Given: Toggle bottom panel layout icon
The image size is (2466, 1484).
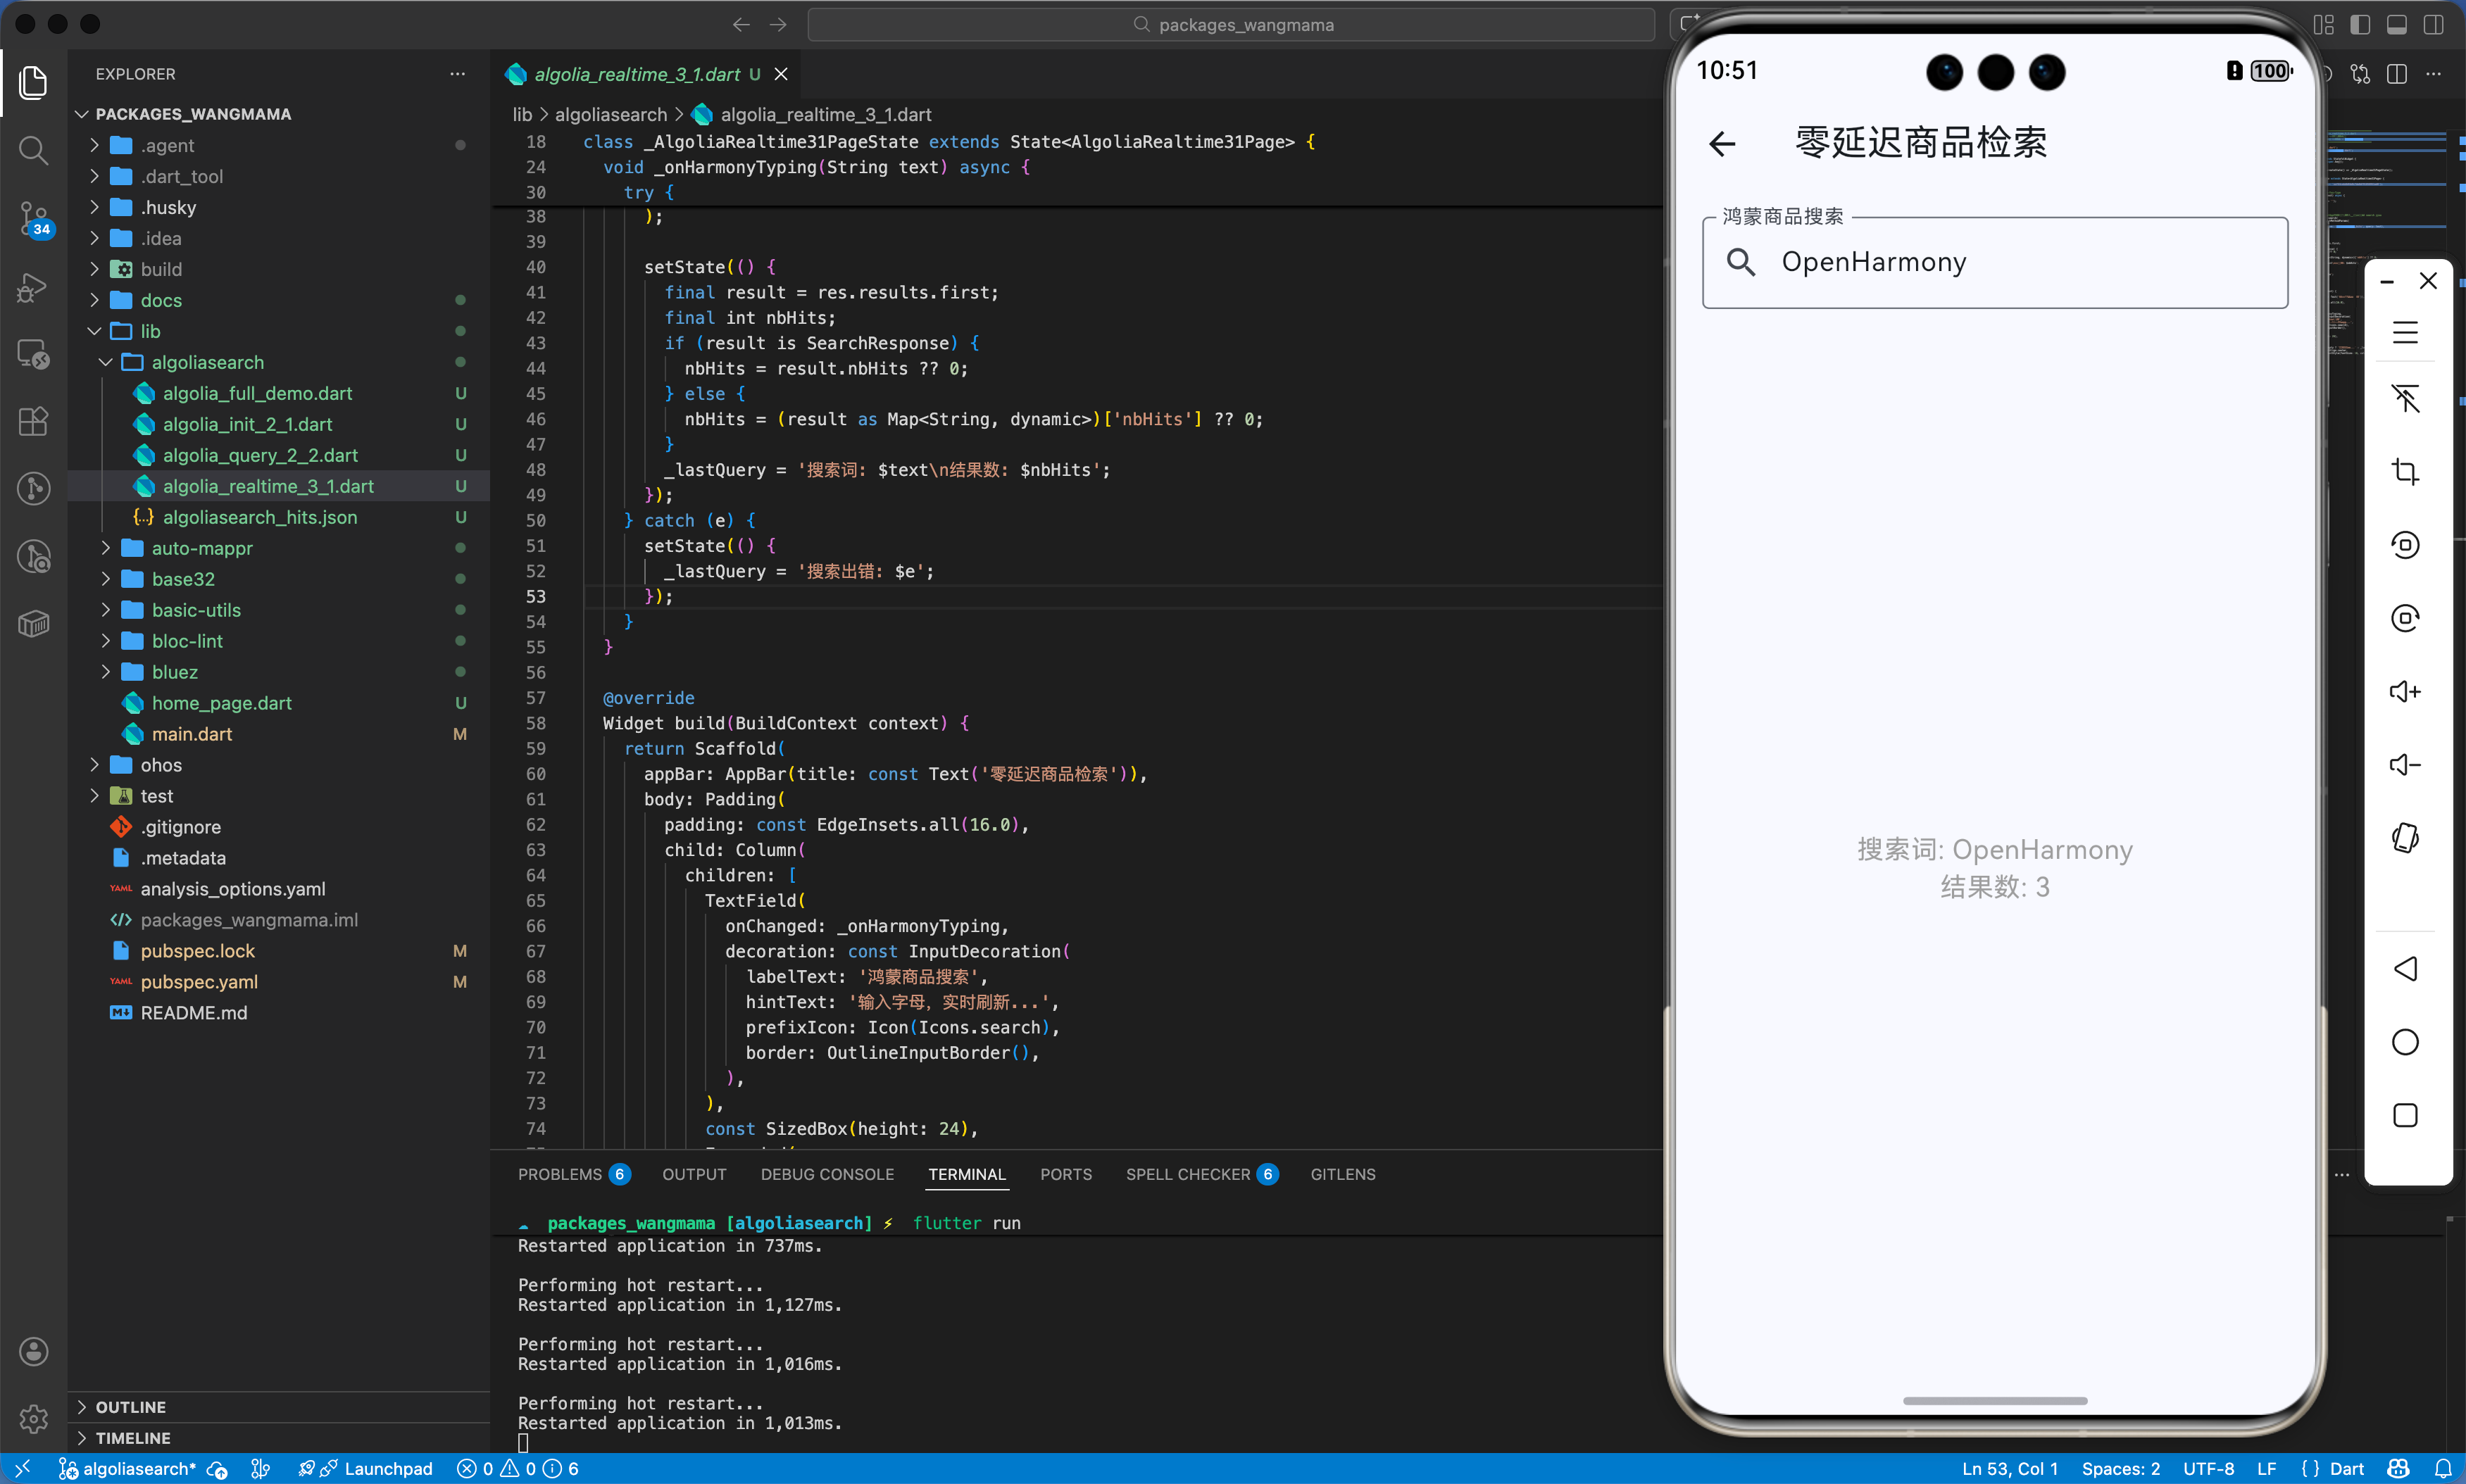Looking at the screenshot, I should [2397, 25].
